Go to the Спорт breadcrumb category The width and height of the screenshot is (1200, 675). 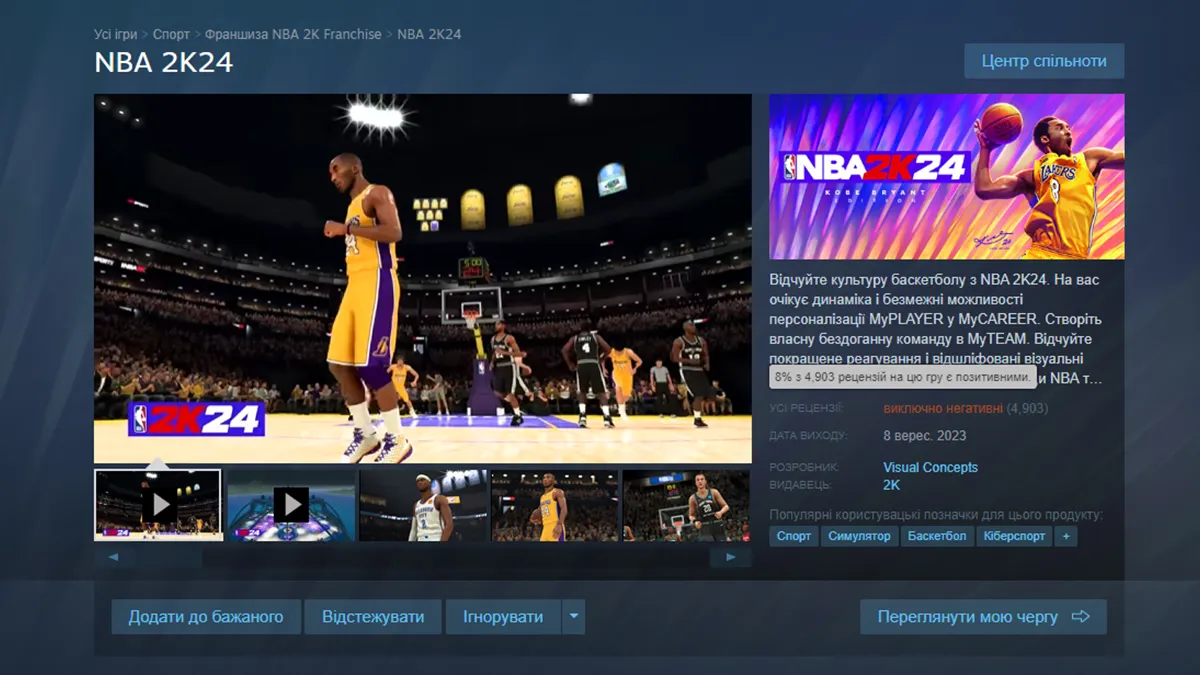[171, 34]
